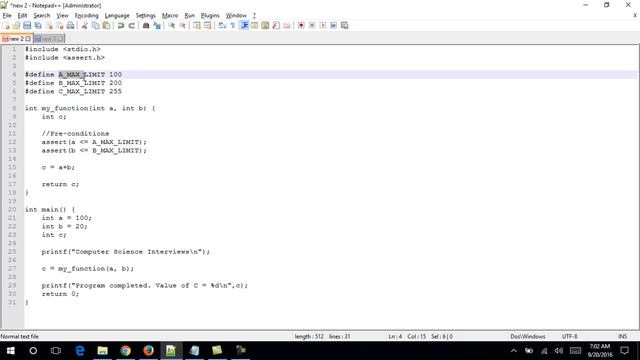
Task: Print the document via toolbar icon
Action: [70, 25]
